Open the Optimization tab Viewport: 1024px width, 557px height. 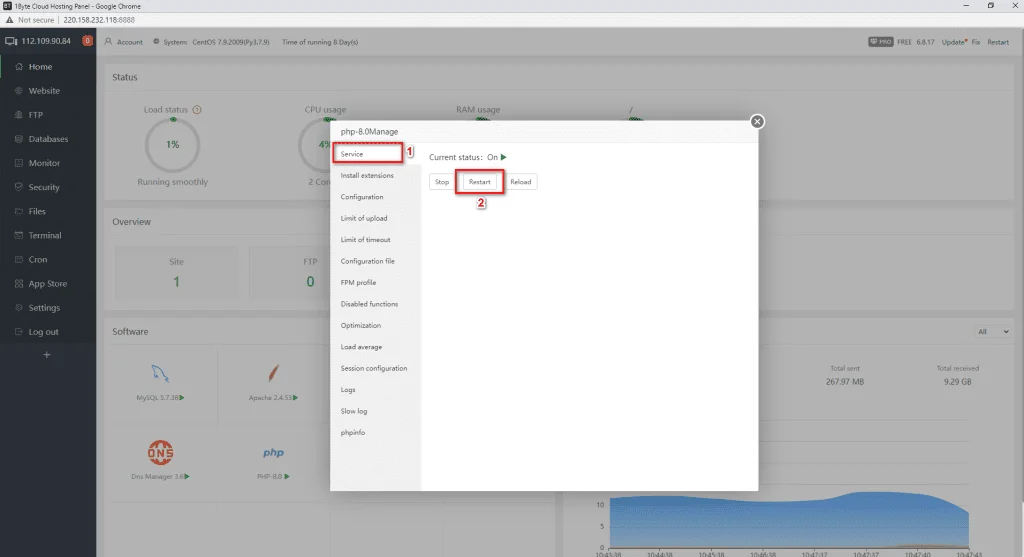(x=360, y=325)
